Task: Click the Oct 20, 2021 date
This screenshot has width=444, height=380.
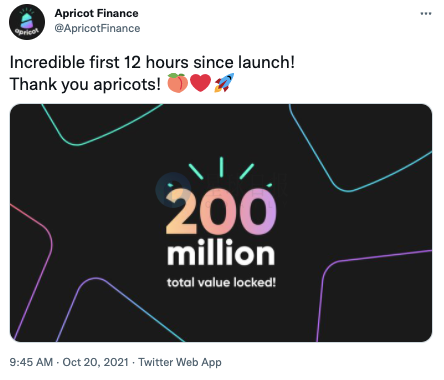Action: pos(95,362)
